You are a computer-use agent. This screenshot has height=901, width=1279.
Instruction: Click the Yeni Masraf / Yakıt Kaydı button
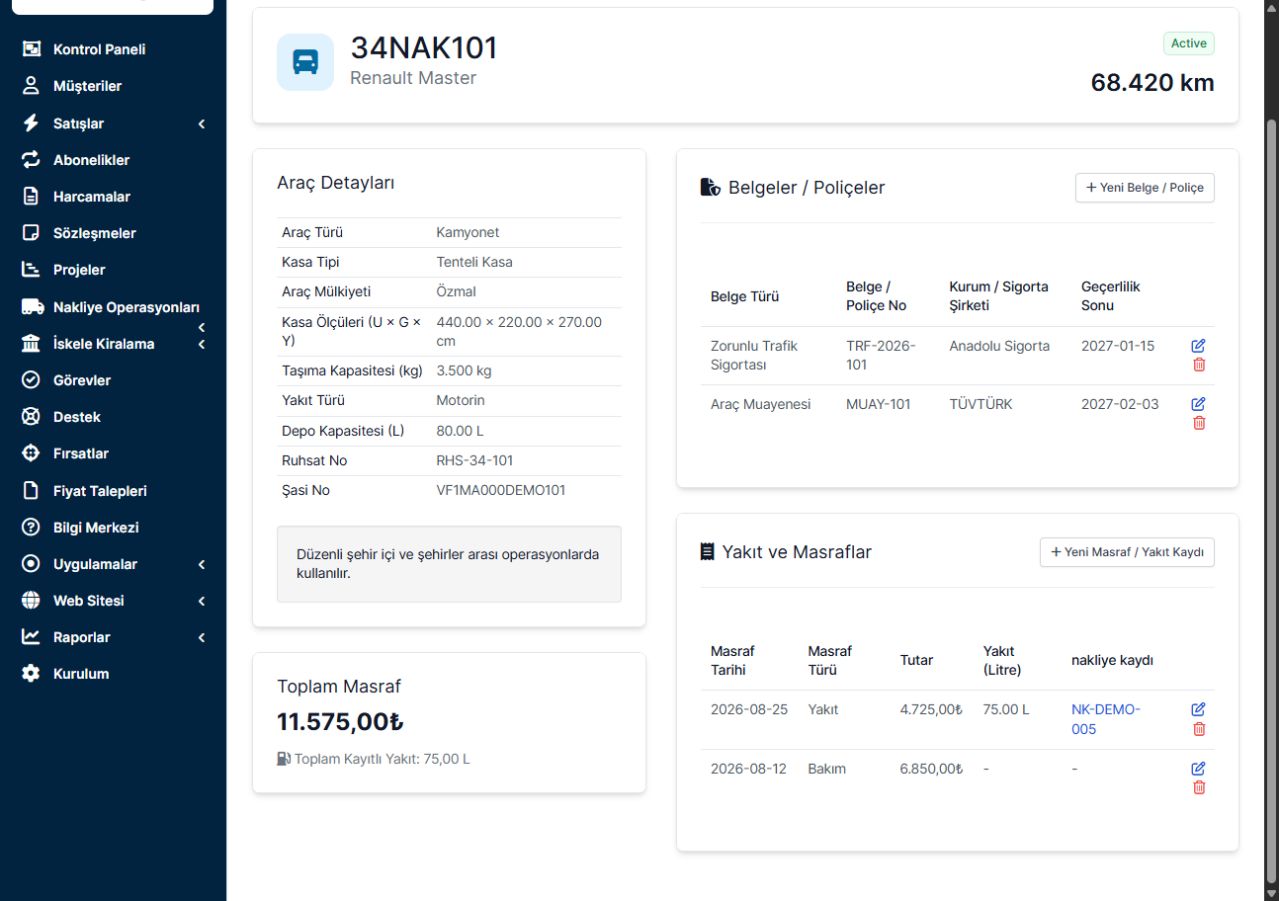(1127, 552)
